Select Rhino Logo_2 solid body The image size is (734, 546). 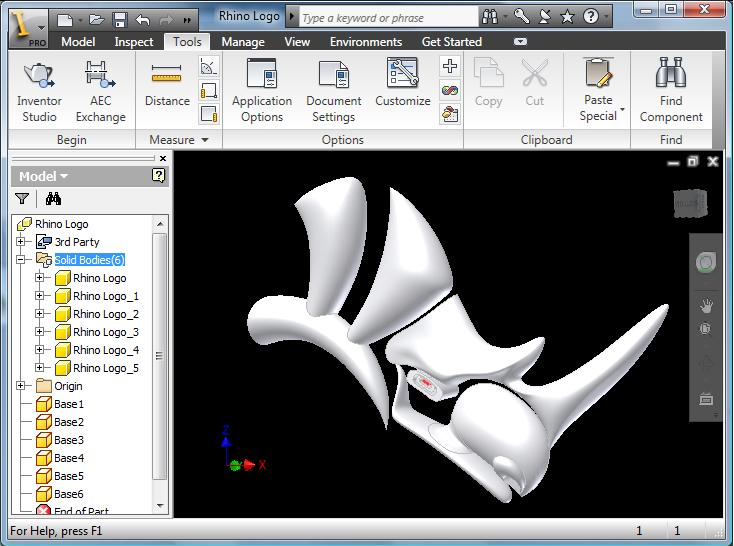[x=106, y=314]
